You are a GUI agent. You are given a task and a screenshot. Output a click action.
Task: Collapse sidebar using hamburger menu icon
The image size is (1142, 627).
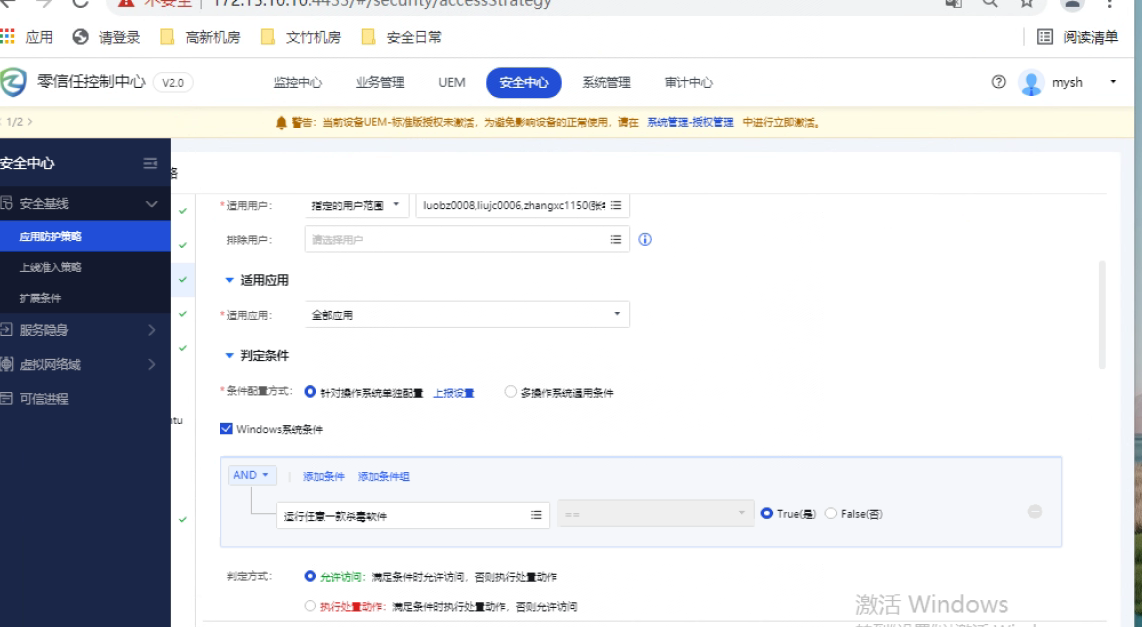coord(150,164)
